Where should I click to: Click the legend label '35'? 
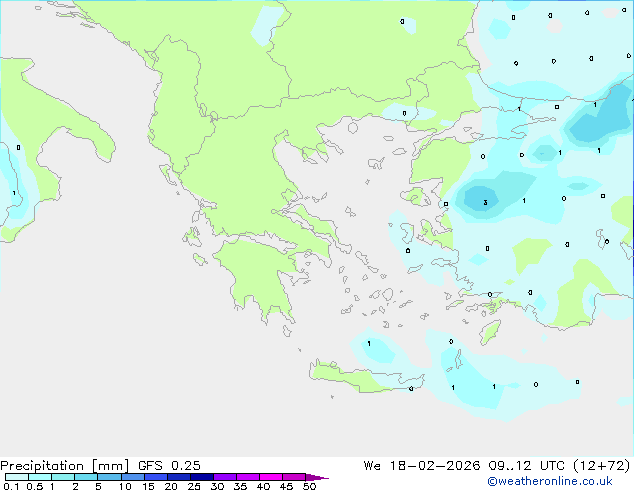240,486
